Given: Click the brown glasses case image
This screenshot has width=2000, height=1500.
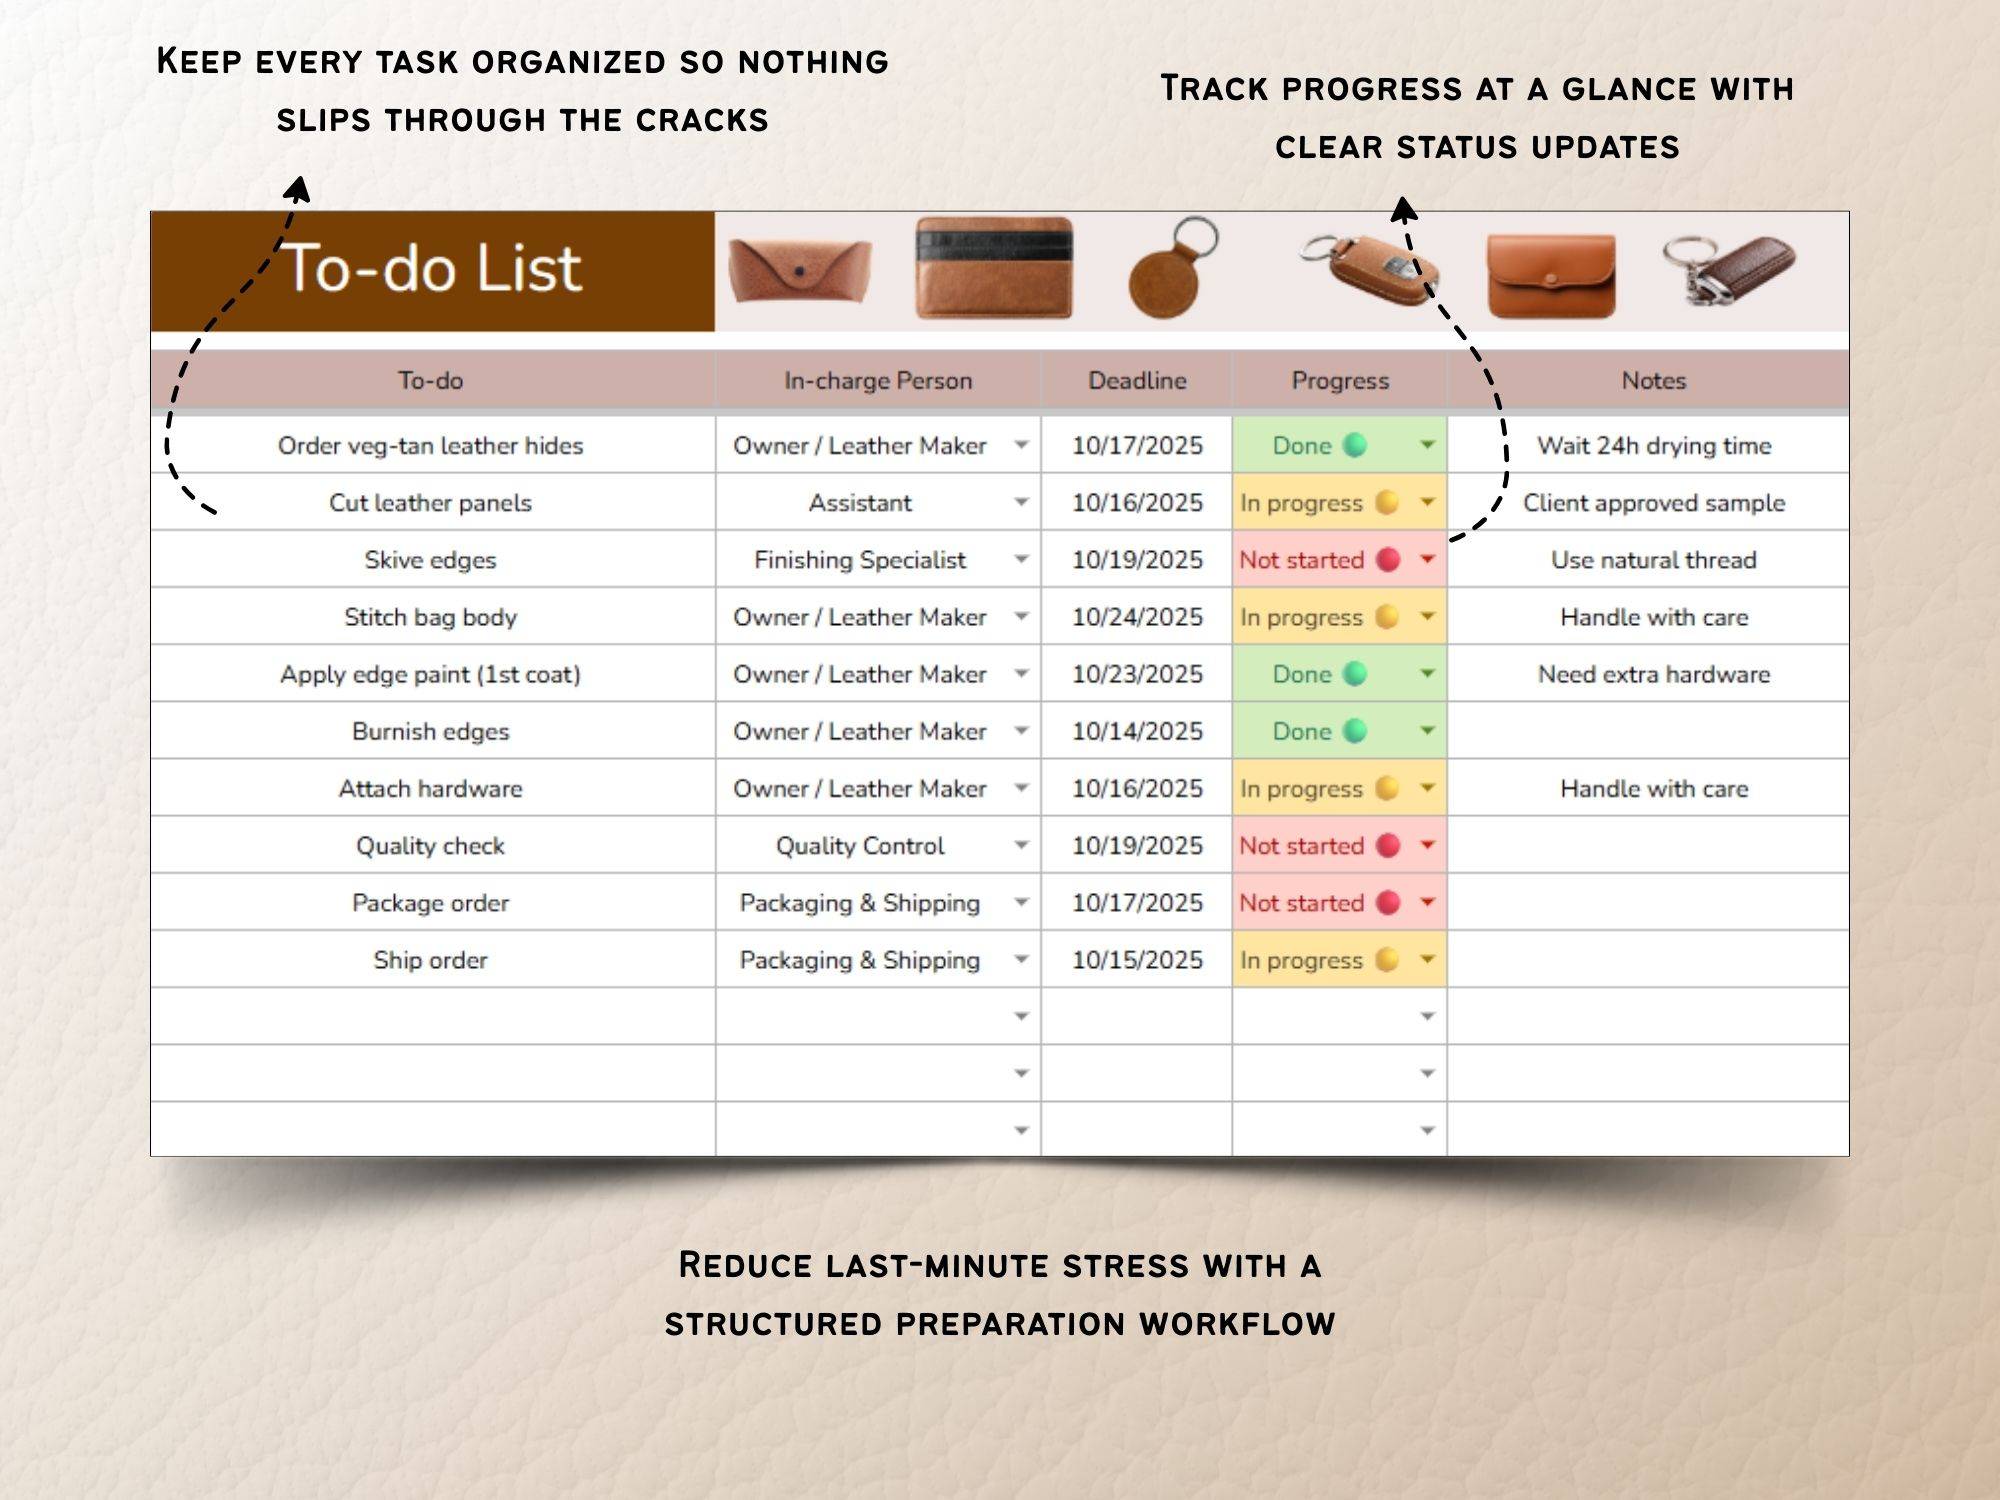Looking at the screenshot, I should click(799, 270).
